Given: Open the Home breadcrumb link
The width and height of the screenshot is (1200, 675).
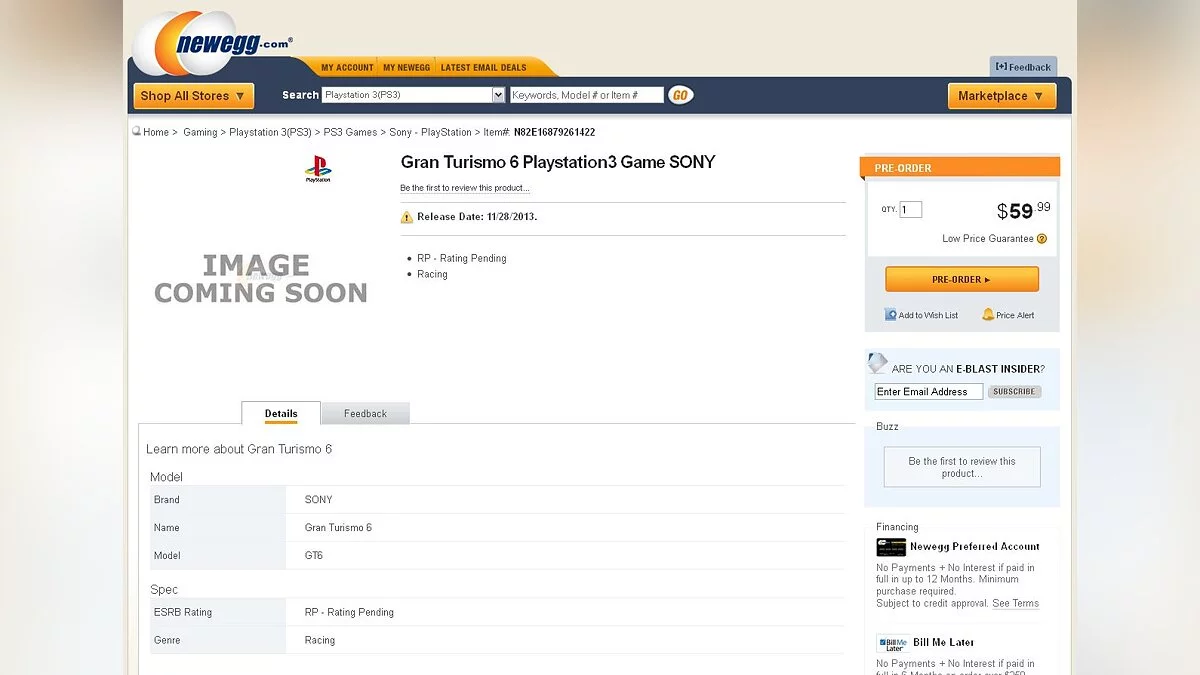Looking at the screenshot, I should (x=156, y=132).
